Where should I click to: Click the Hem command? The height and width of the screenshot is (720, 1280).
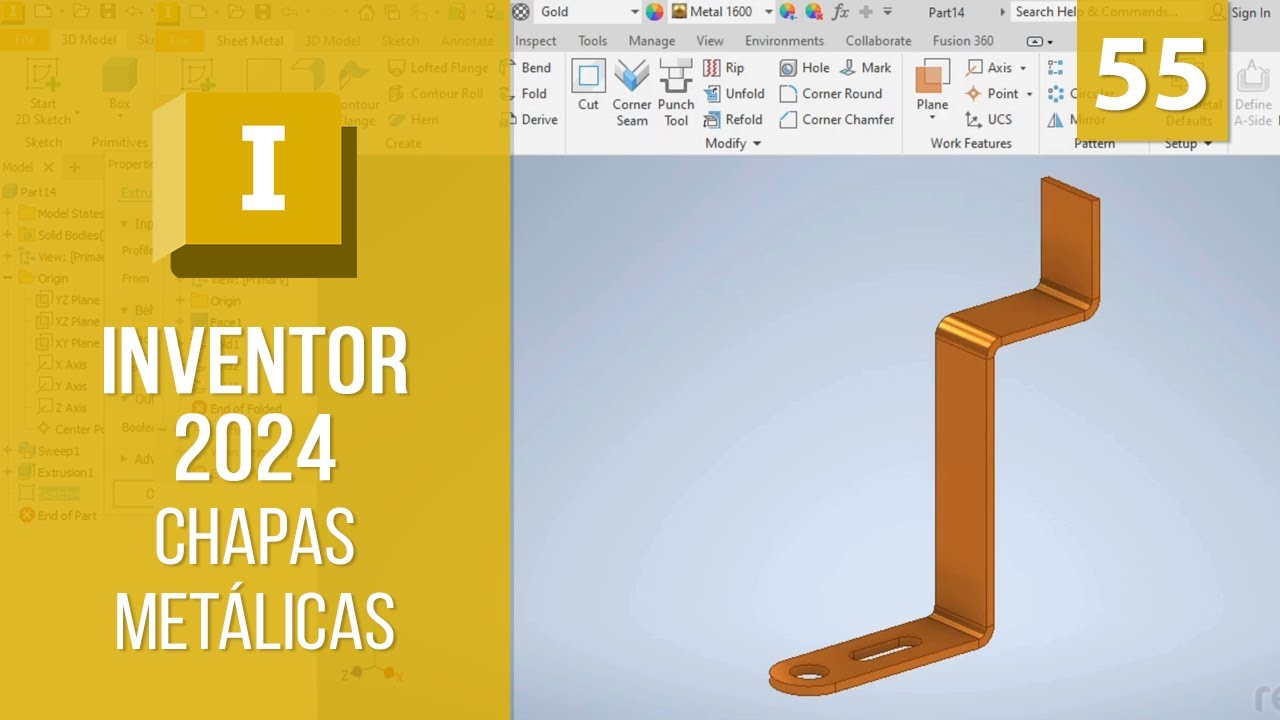pyautogui.click(x=413, y=119)
